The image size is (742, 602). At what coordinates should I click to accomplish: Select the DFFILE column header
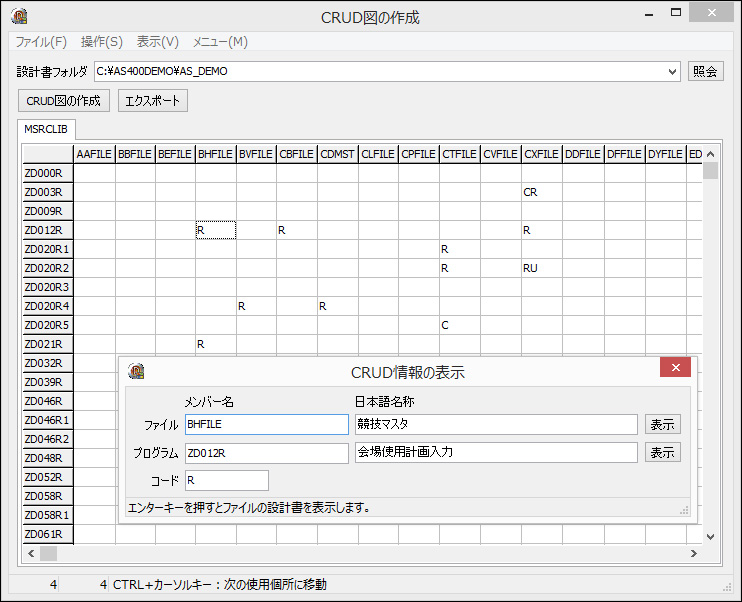624,154
